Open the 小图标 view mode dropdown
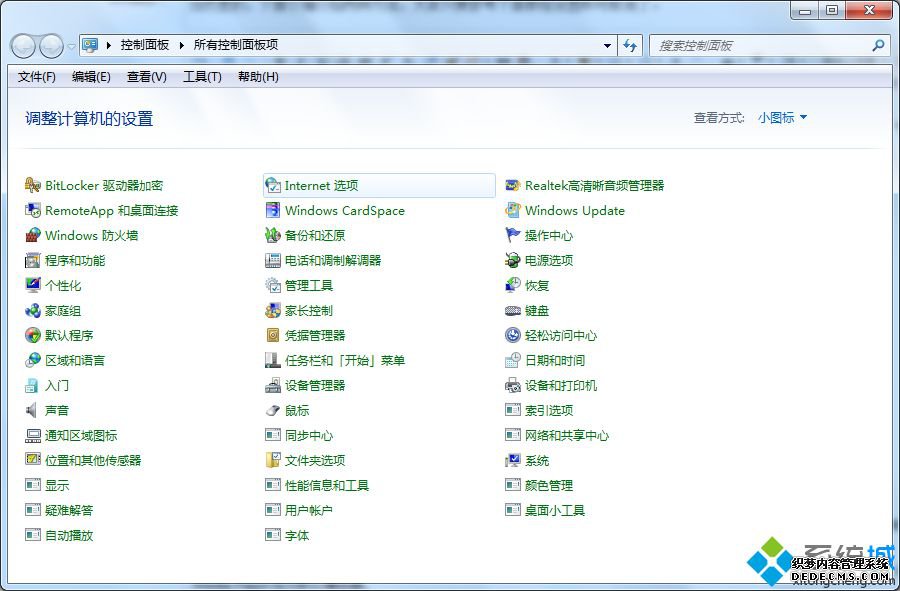Image resolution: width=900 pixels, height=591 pixels. tap(782, 118)
